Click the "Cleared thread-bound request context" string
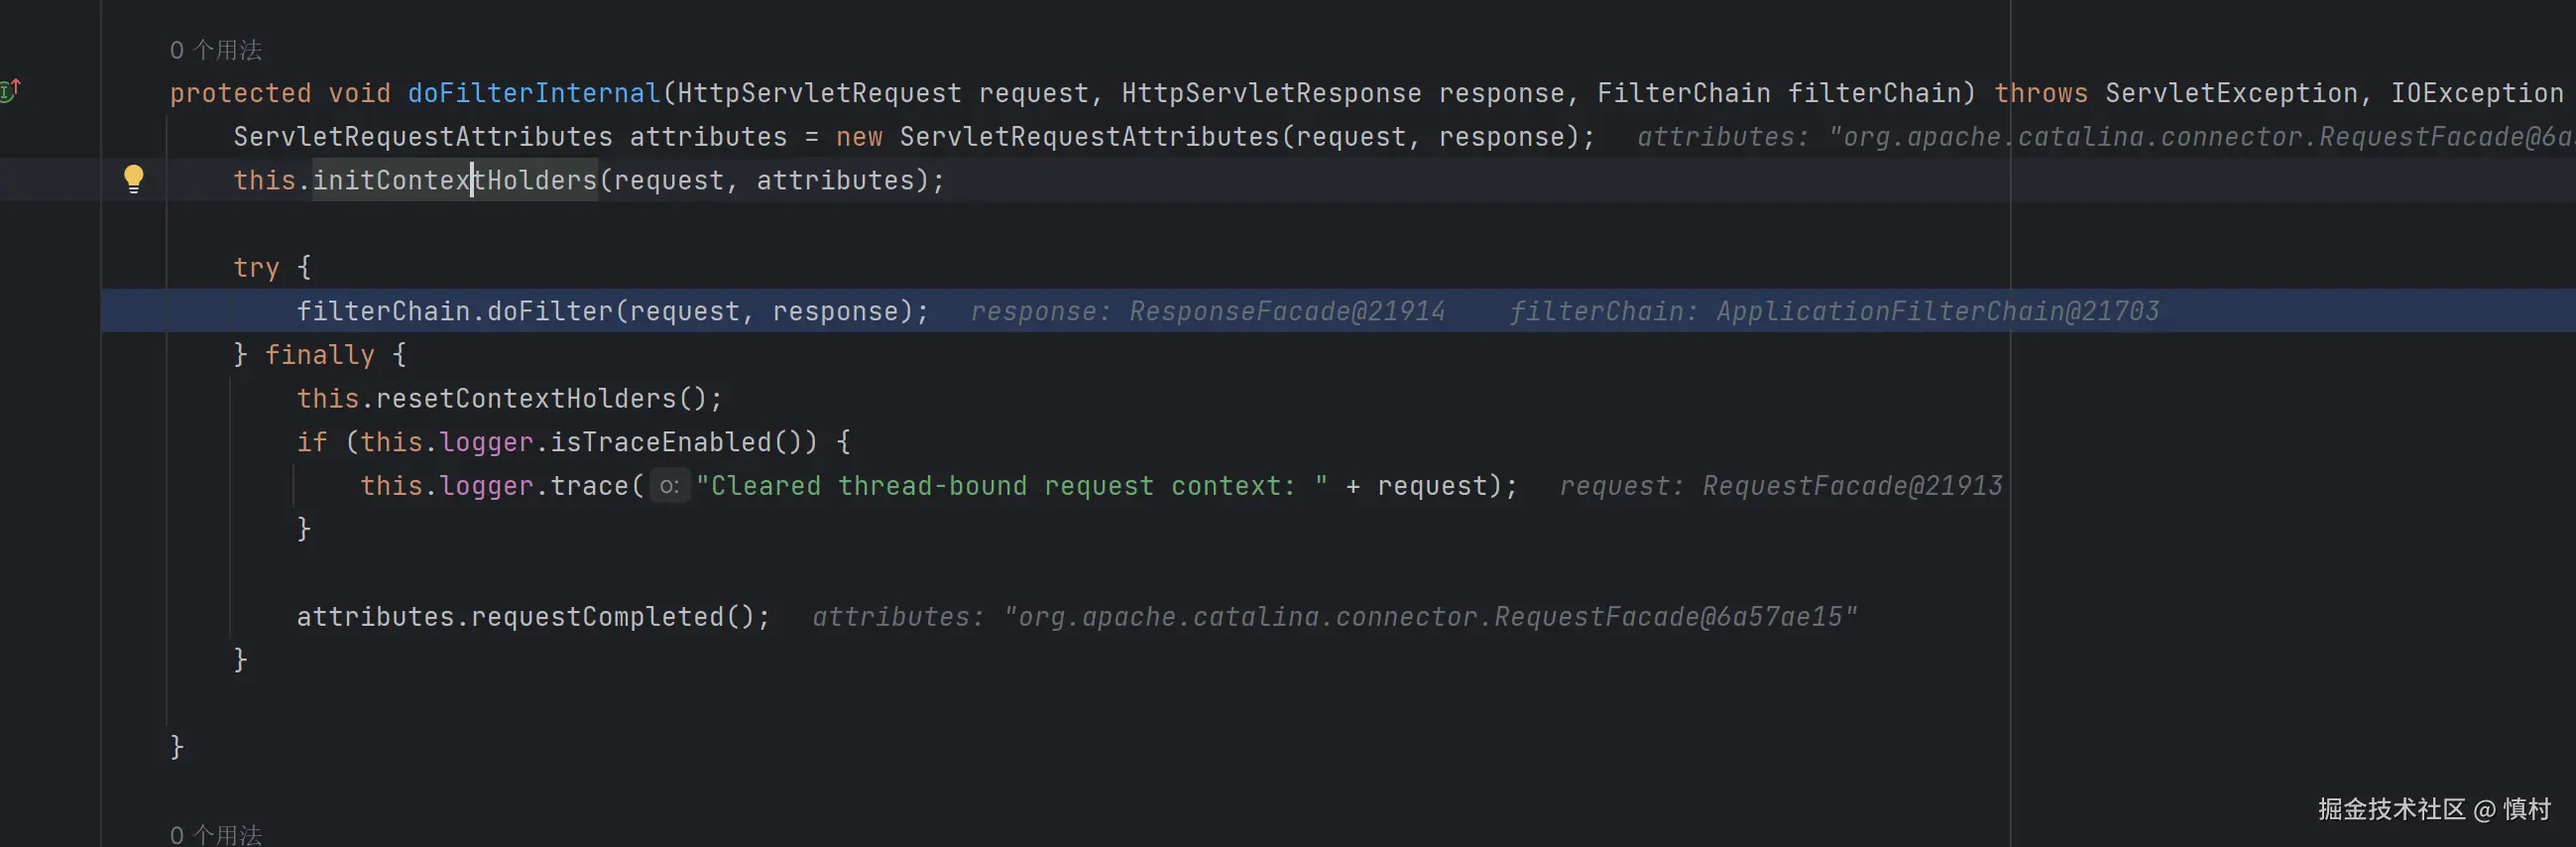Image resolution: width=2576 pixels, height=847 pixels. coord(1011,487)
